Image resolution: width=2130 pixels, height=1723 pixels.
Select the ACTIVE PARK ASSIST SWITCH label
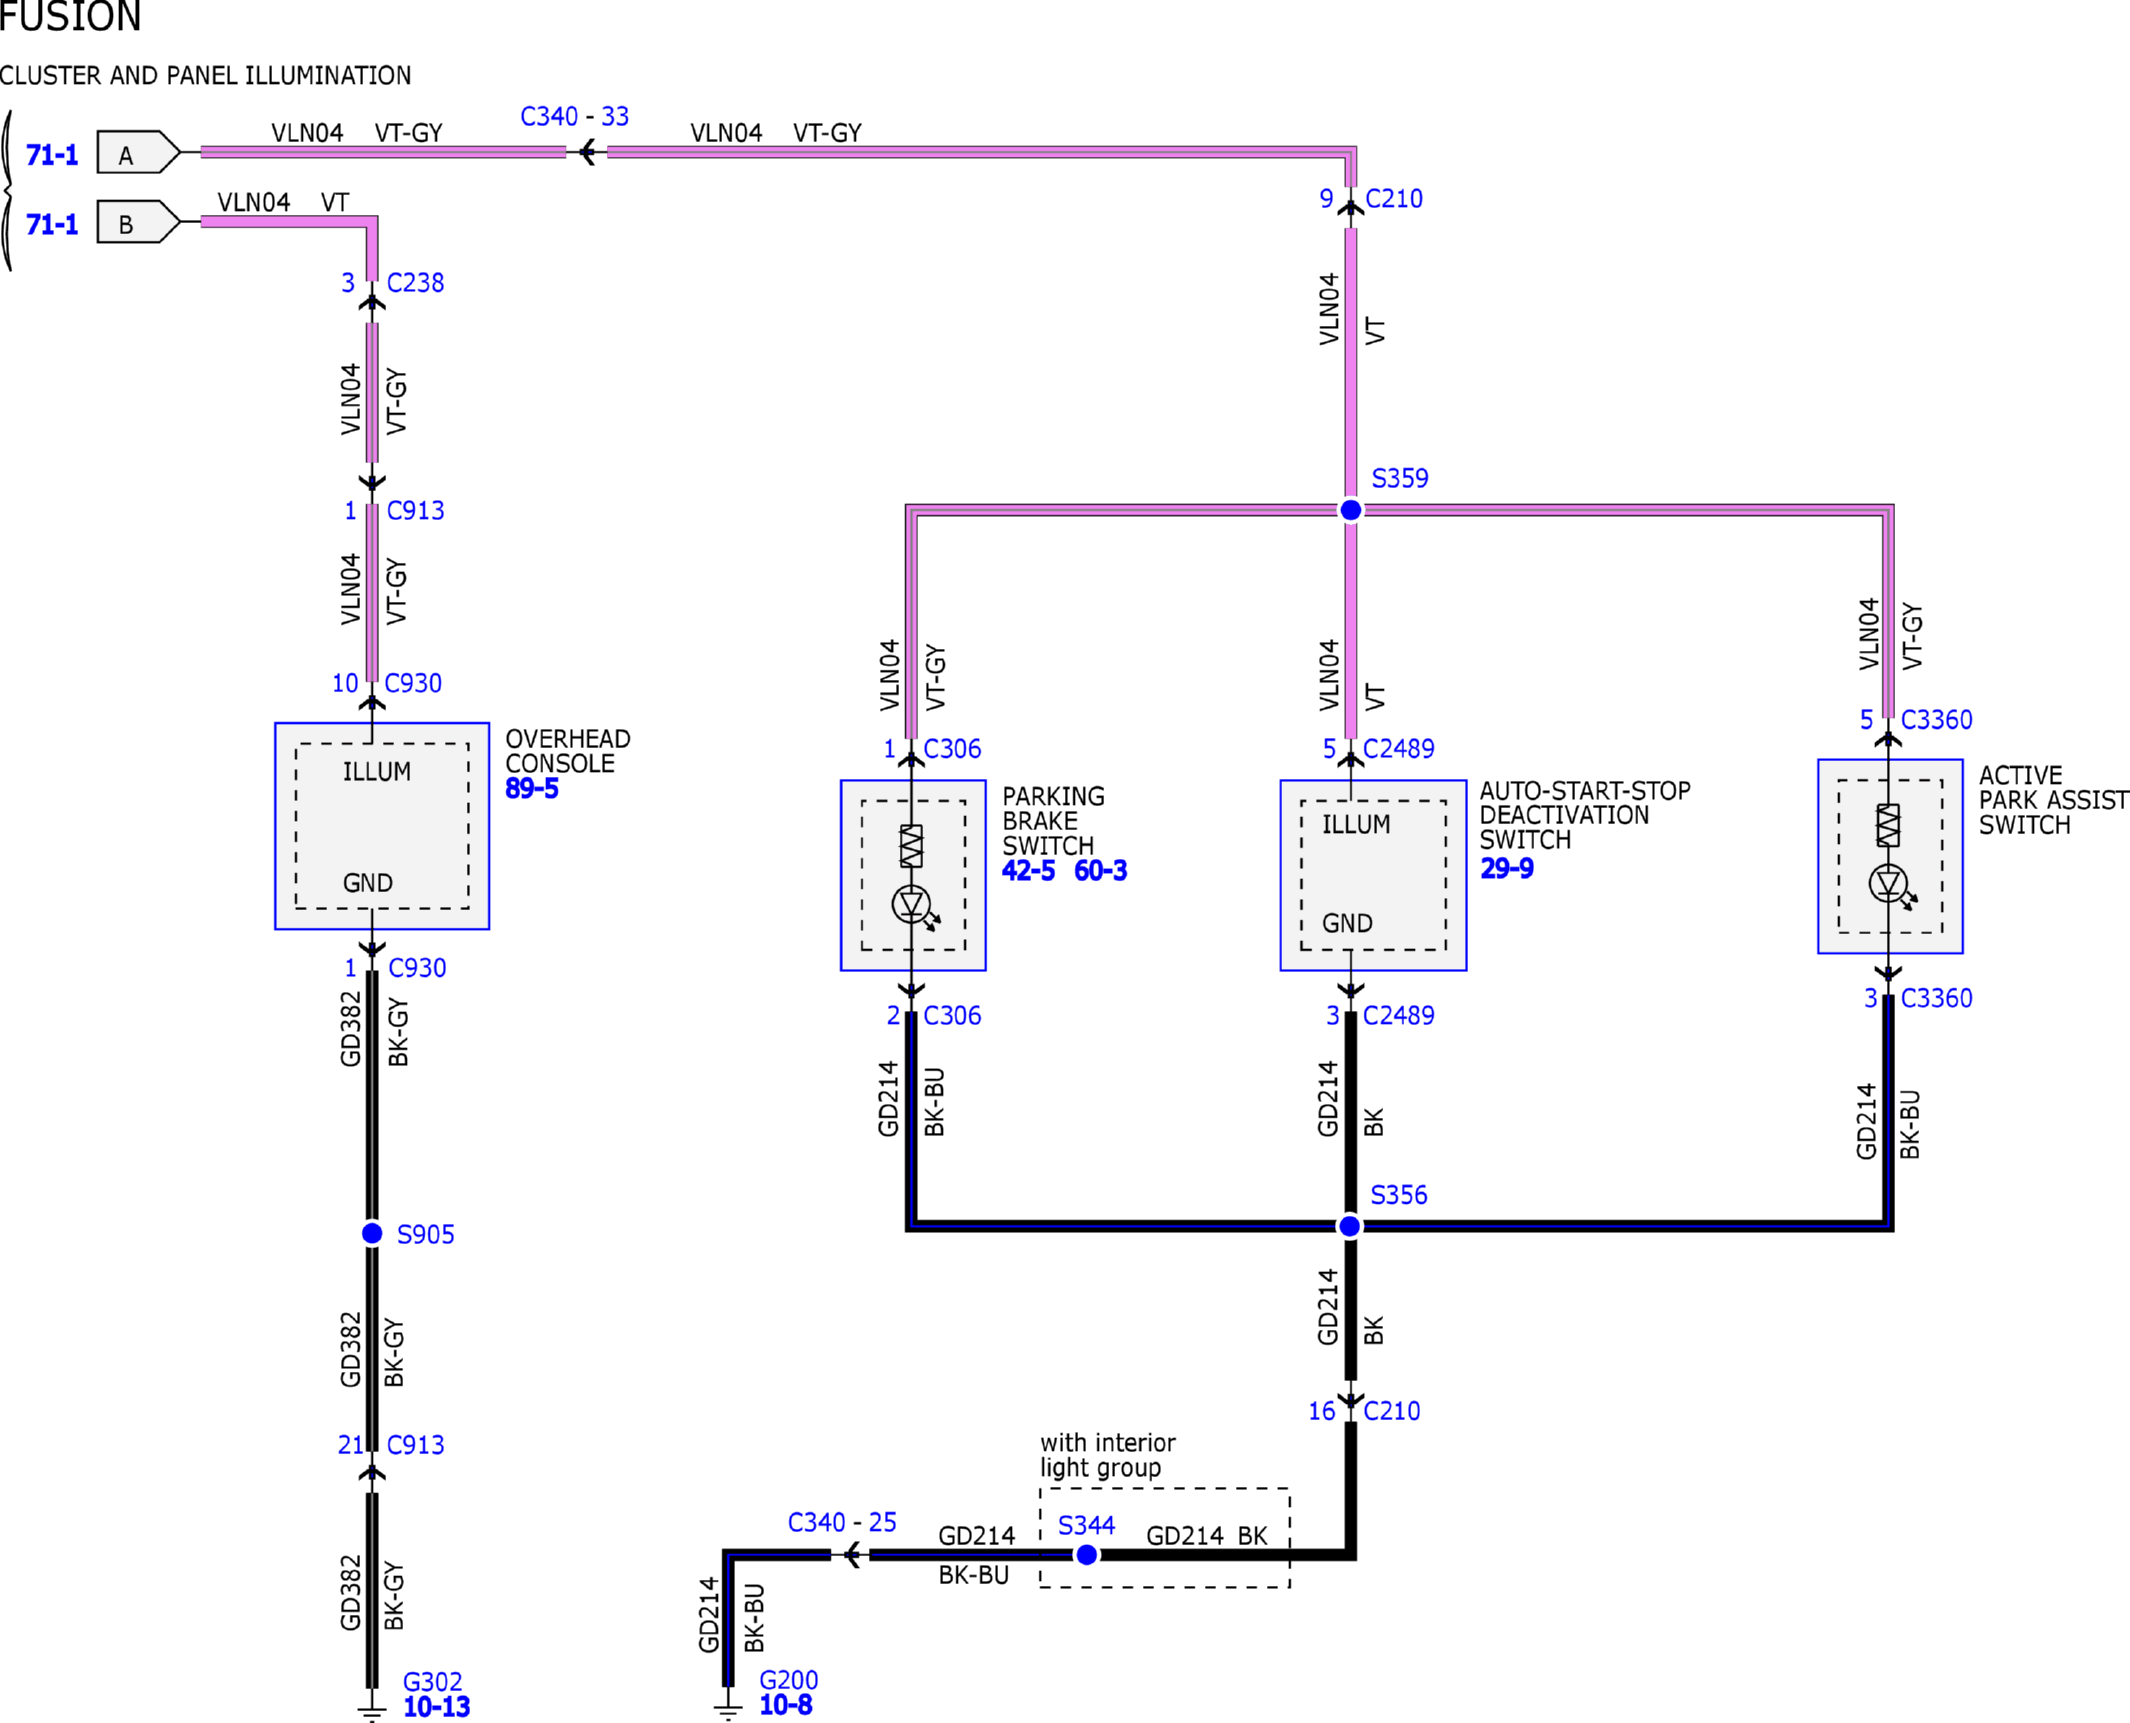[x=2054, y=800]
